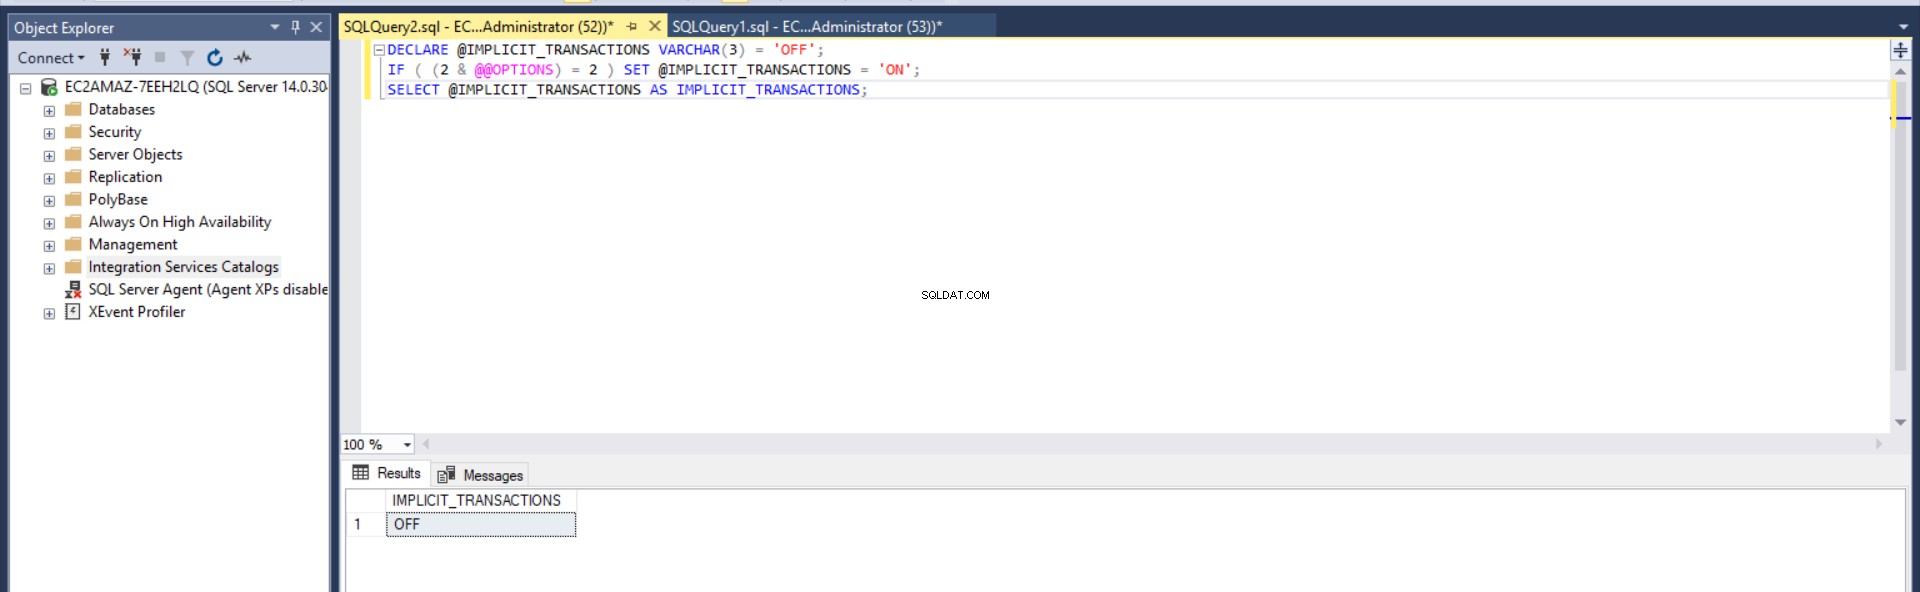Open the document tabs list dropdown arrow
This screenshot has height=592, width=1920.
click(x=1903, y=27)
